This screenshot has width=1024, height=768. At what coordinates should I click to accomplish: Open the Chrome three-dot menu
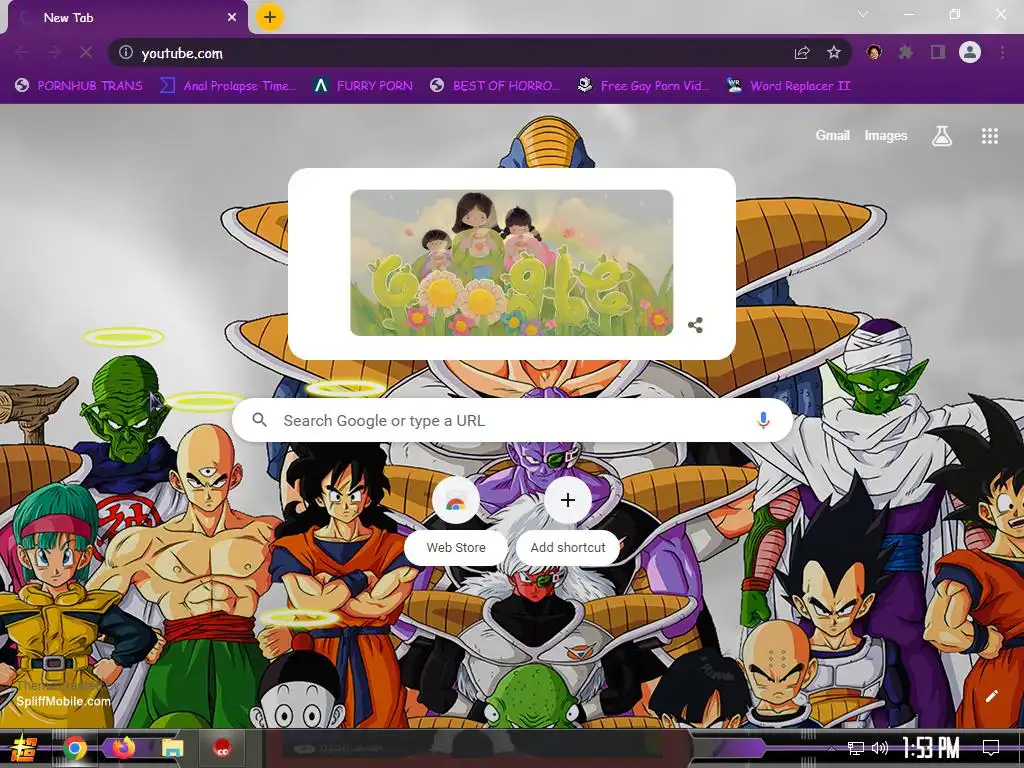pos(1002,52)
